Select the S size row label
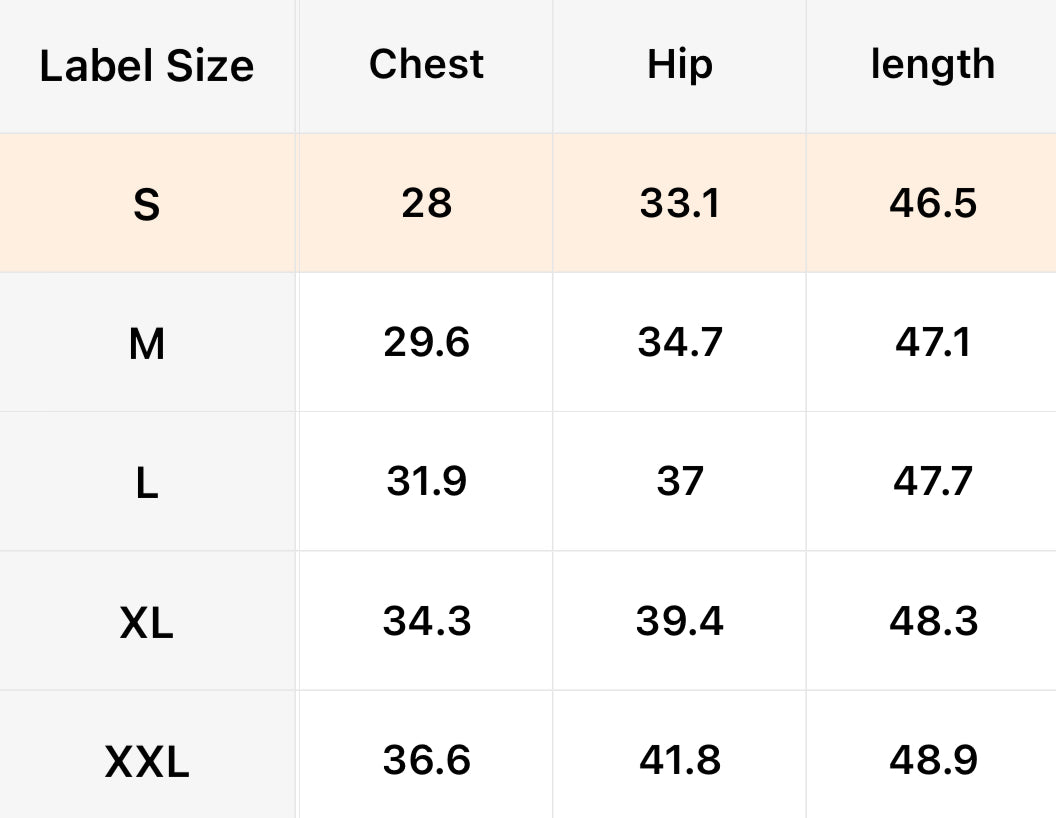 point(146,205)
